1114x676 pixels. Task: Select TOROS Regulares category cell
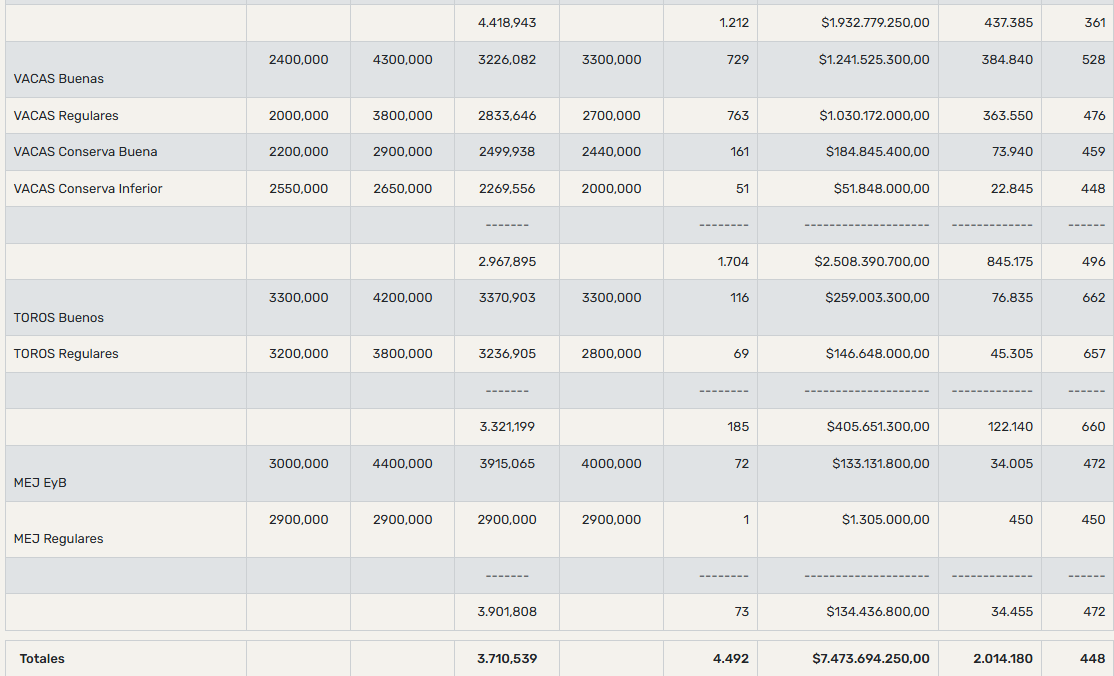126,354
